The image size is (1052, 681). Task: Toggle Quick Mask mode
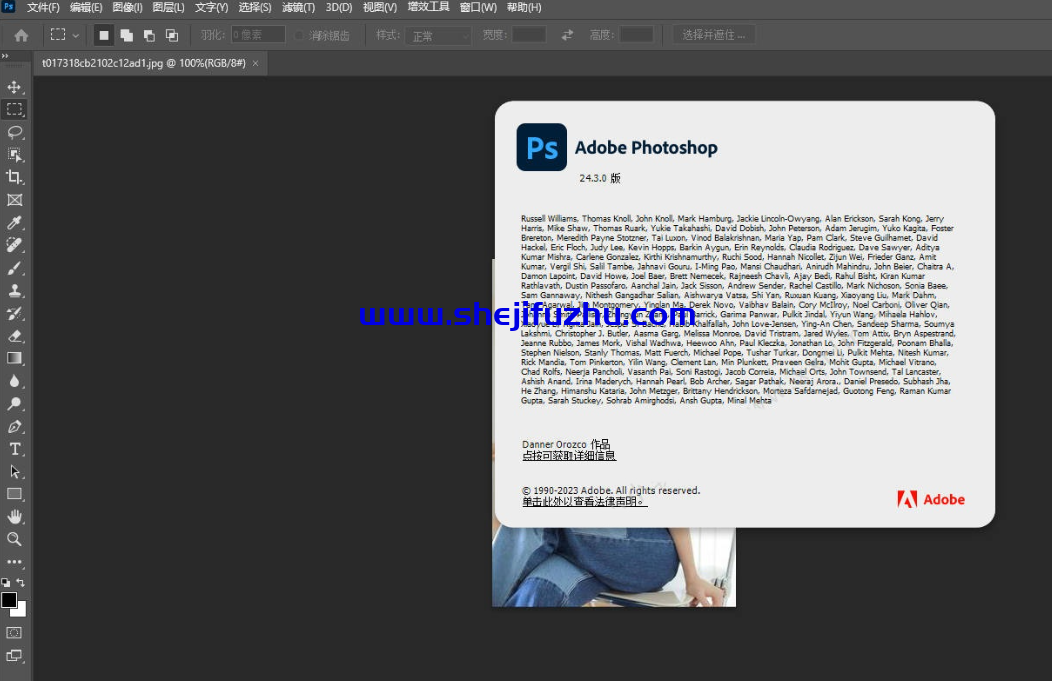(14, 633)
